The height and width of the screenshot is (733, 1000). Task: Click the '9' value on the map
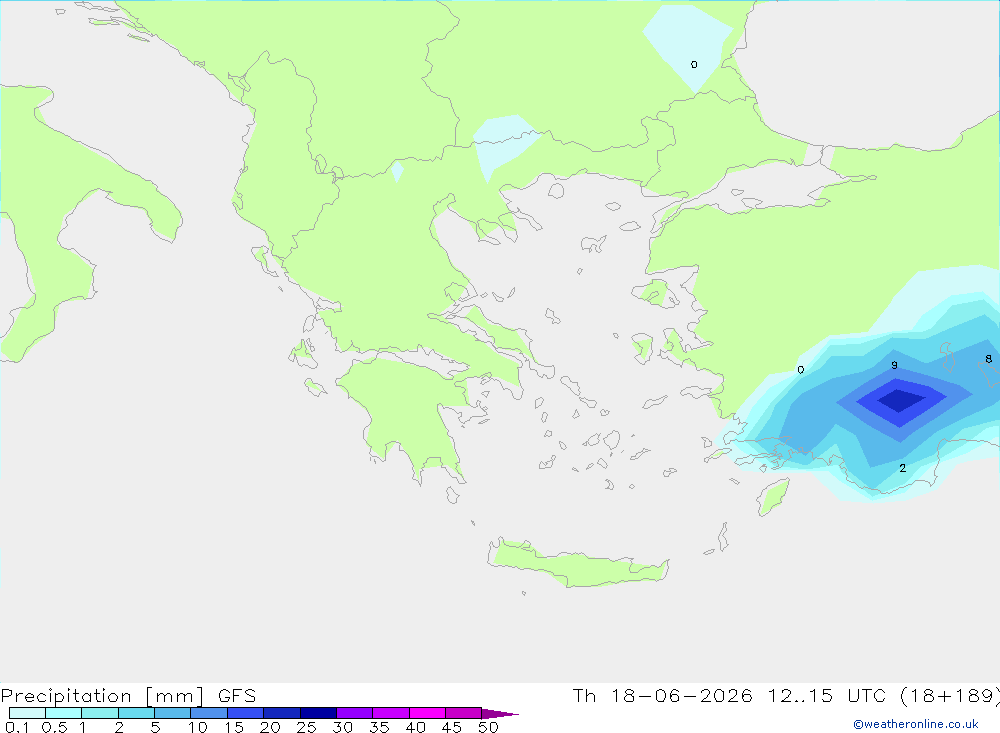(894, 365)
